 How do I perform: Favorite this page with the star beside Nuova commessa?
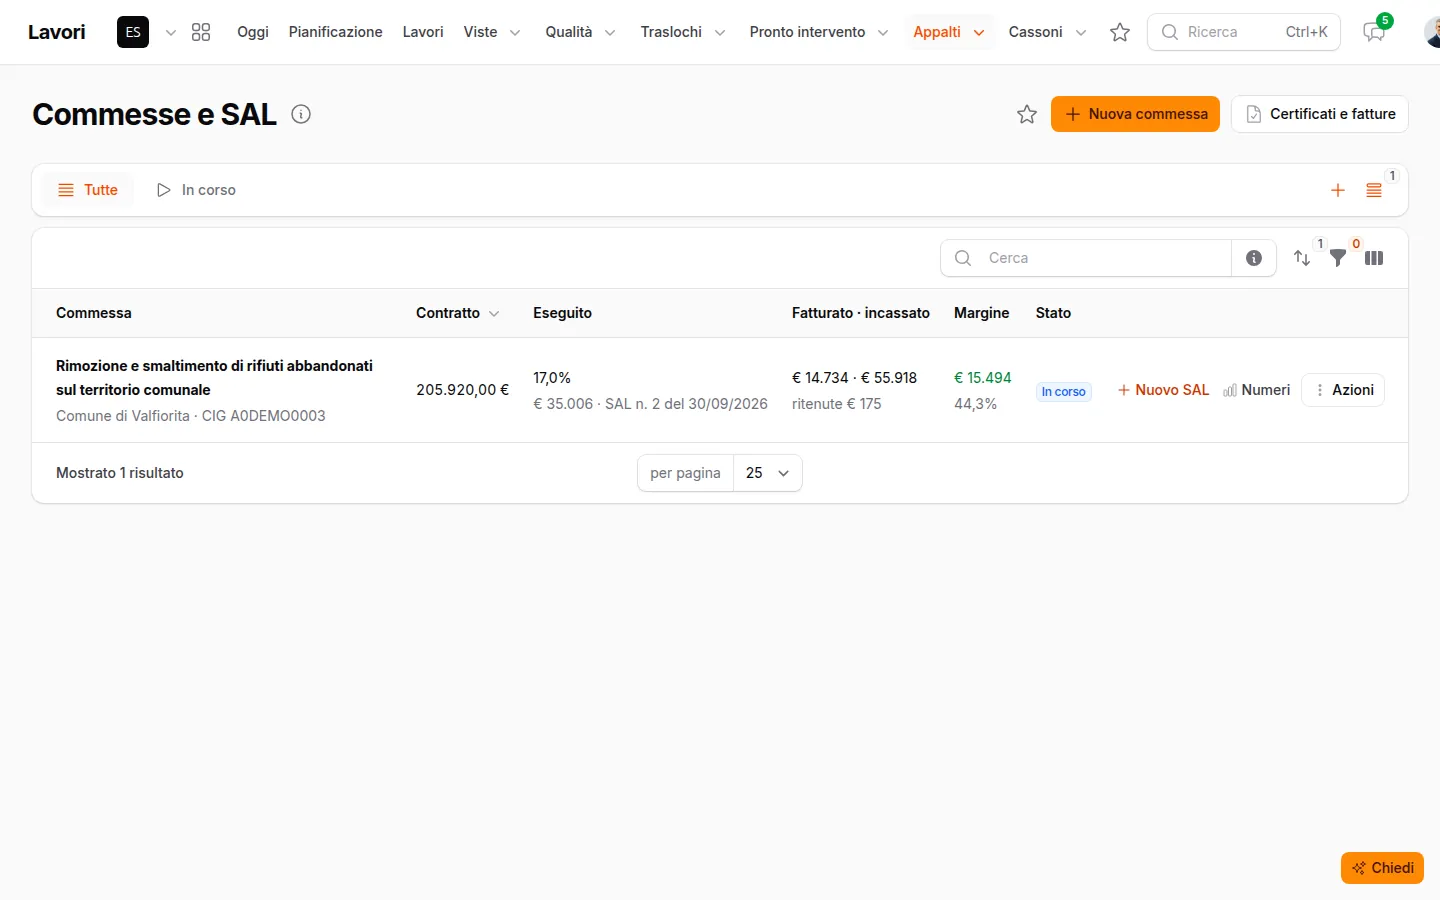tap(1027, 114)
